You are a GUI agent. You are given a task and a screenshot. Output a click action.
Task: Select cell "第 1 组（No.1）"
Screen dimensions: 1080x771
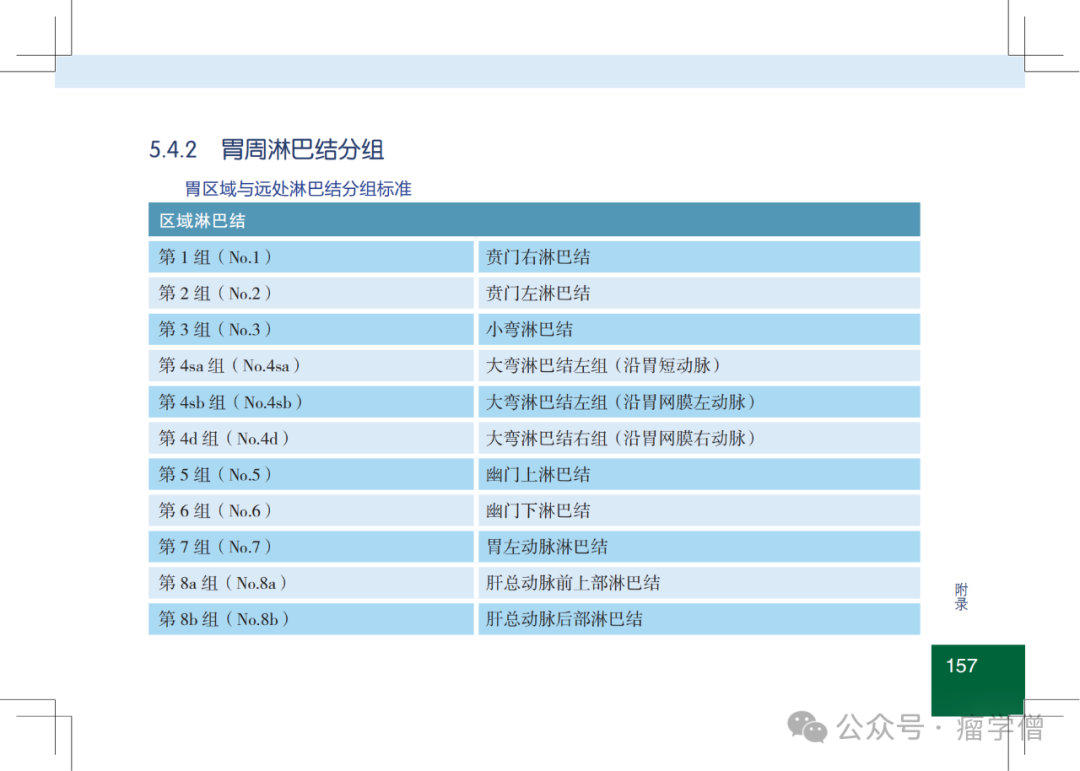coord(311,257)
